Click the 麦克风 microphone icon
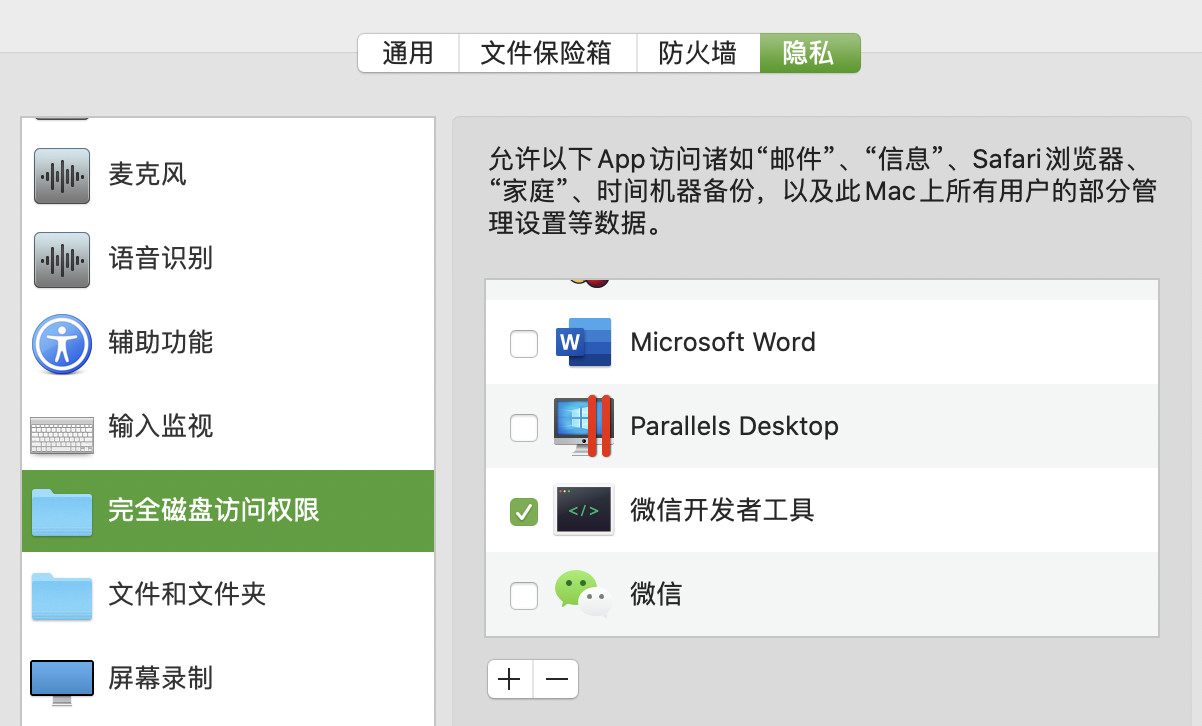 (x=62, y=176)
